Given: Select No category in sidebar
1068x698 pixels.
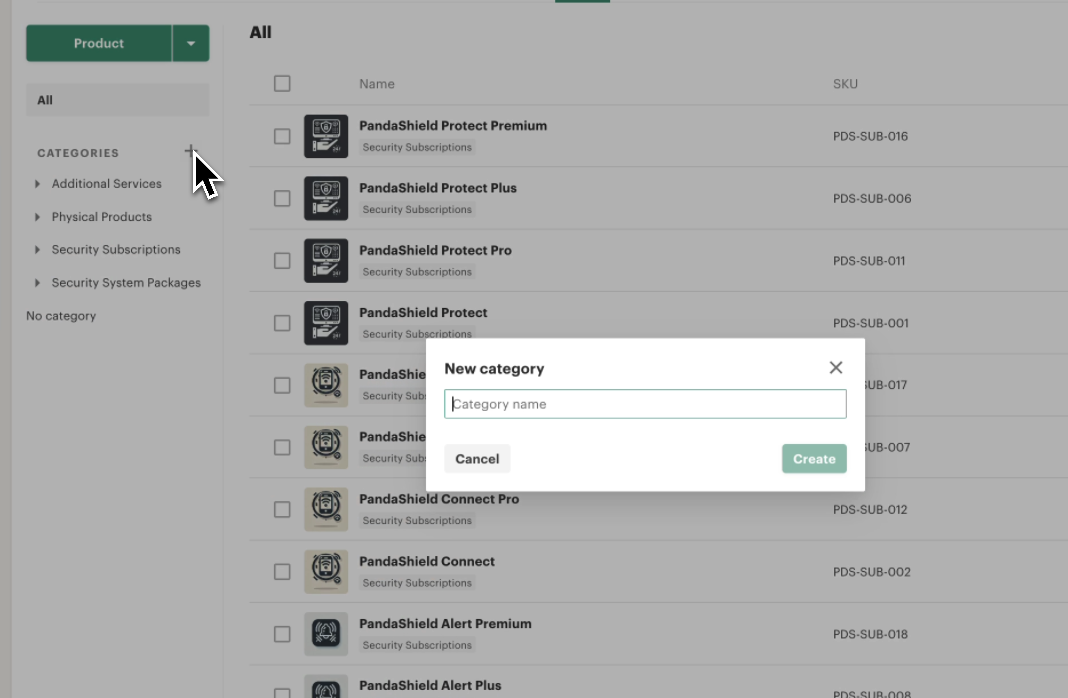Looking at the screenshot, I should [x=61, y=316].
